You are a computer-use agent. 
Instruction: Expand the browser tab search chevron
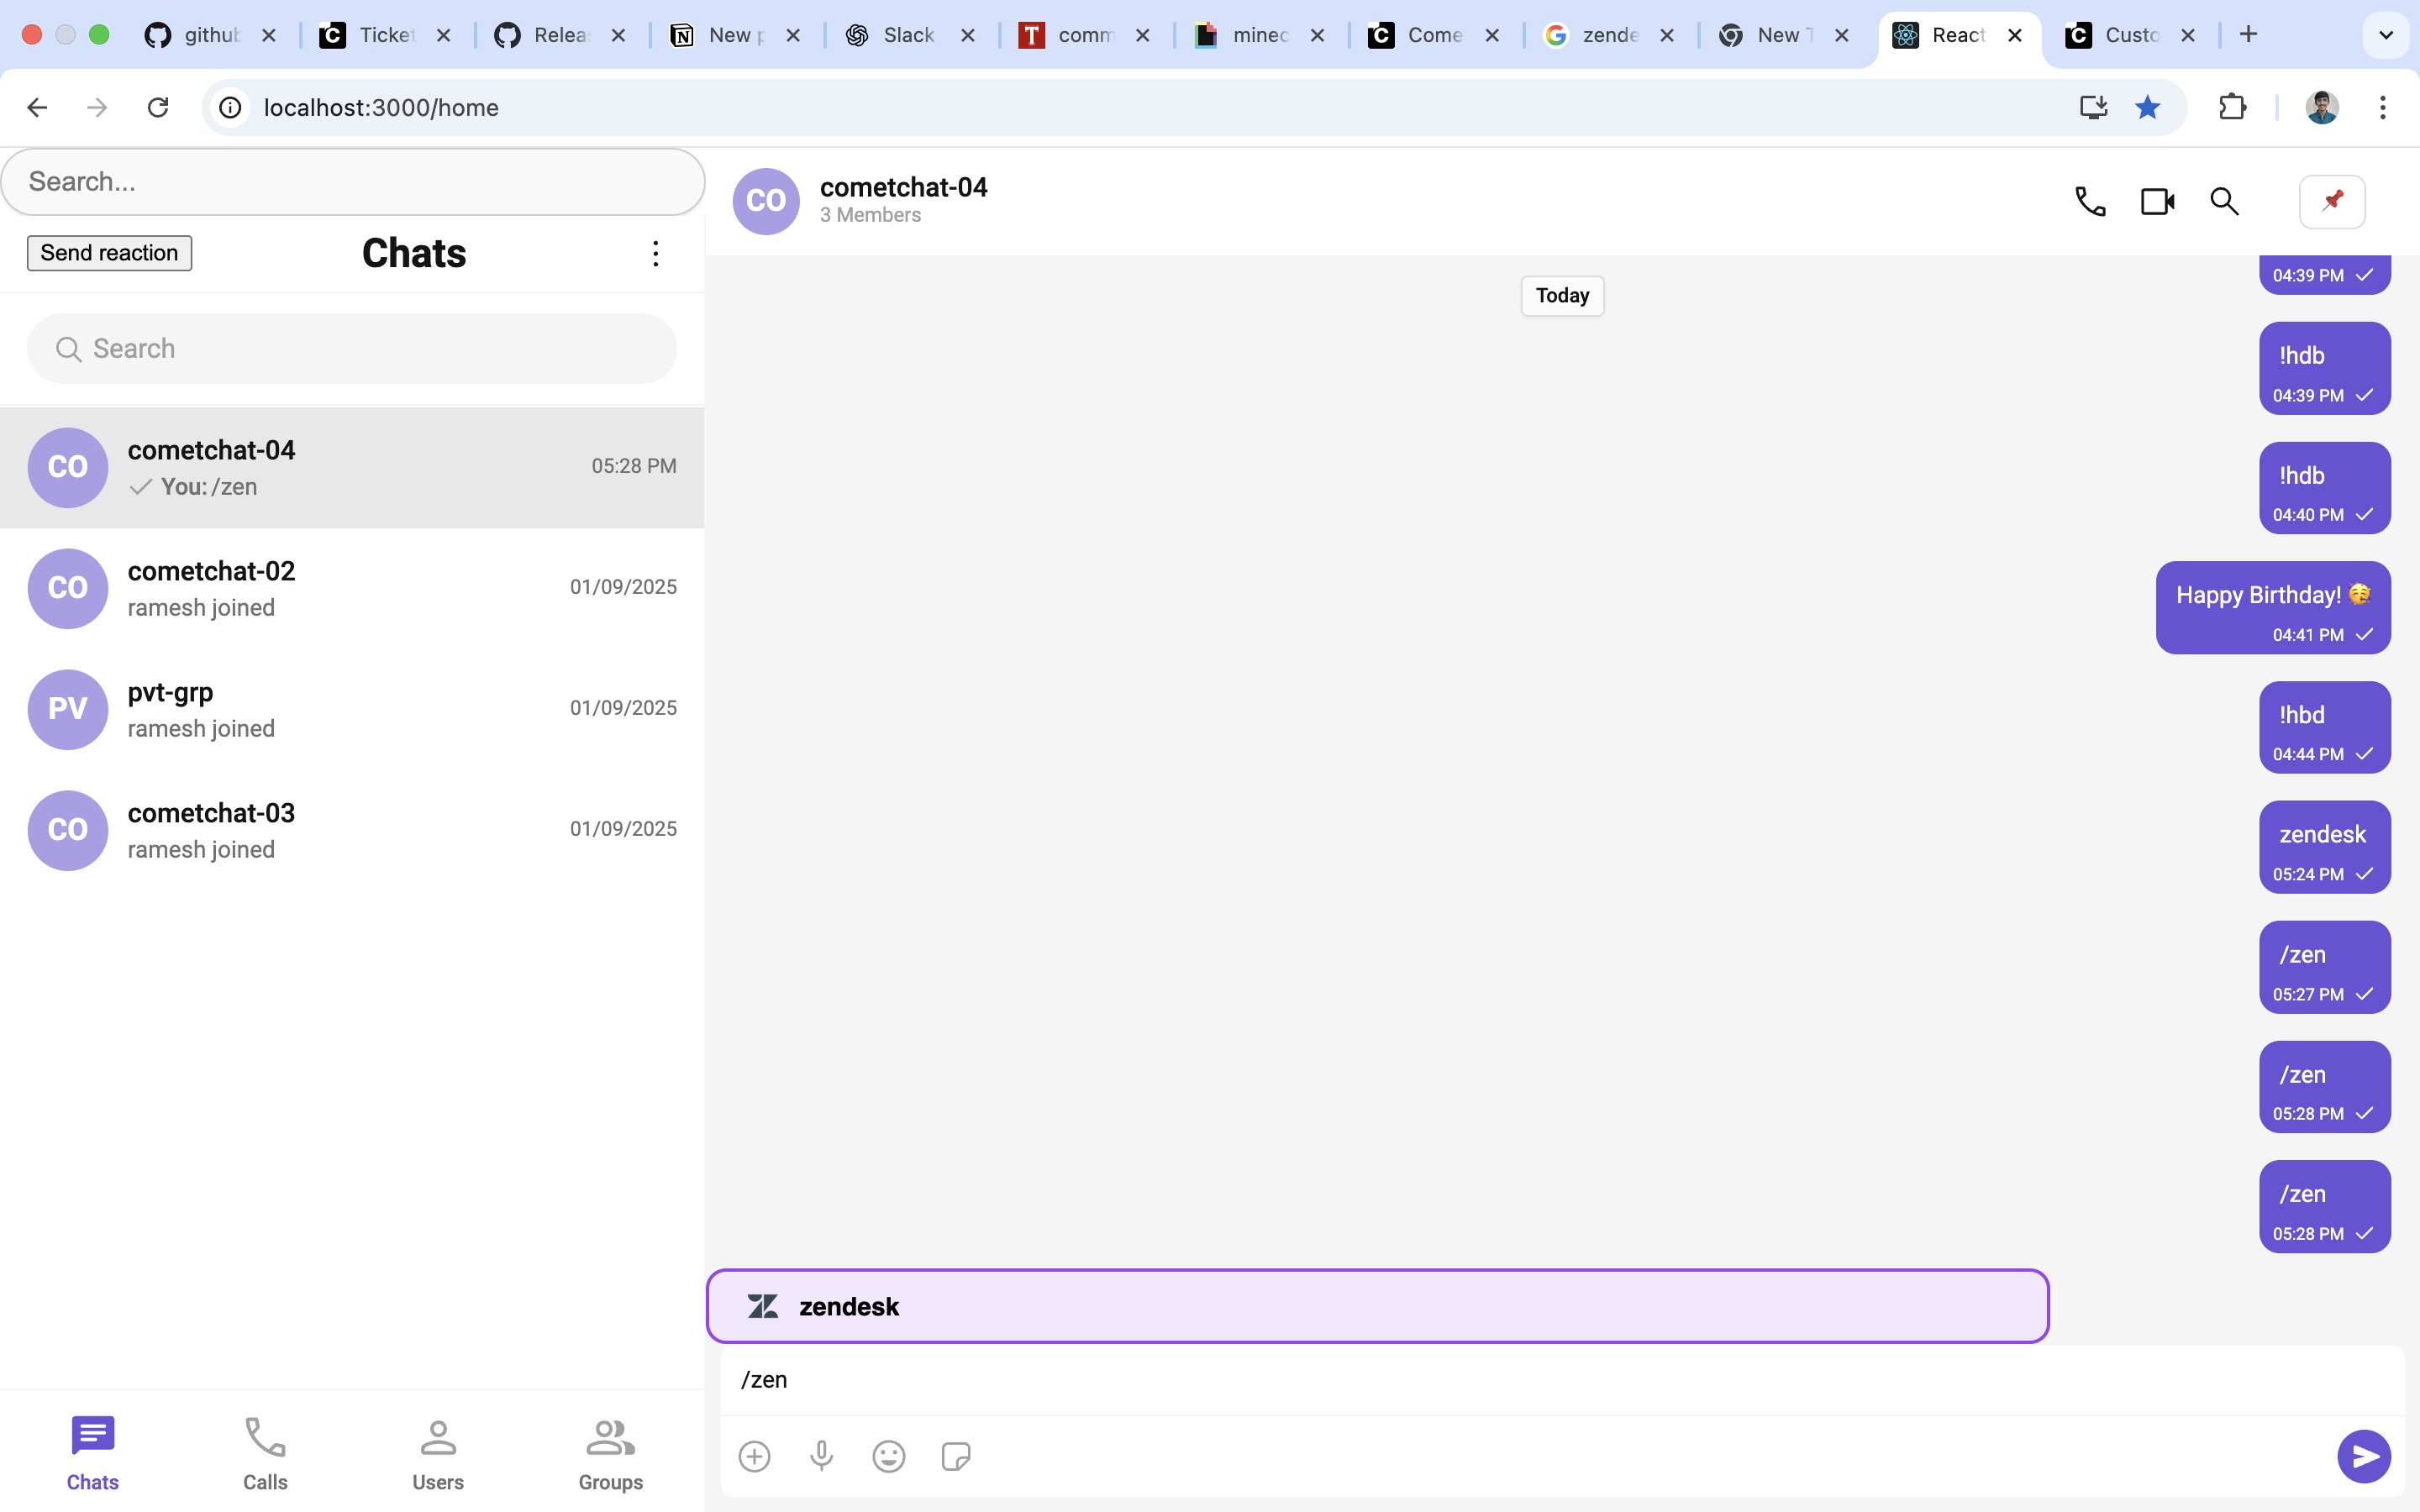pos(2386,35)
